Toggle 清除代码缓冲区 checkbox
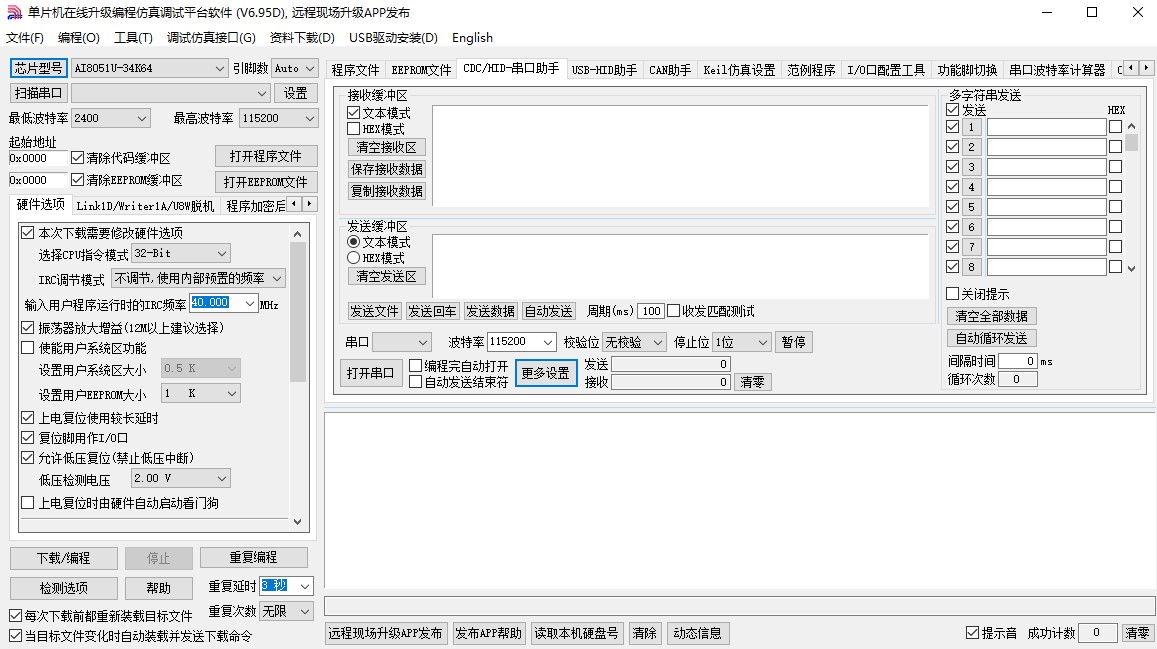This screenshot has width=1157, height=649. (77, 158)
